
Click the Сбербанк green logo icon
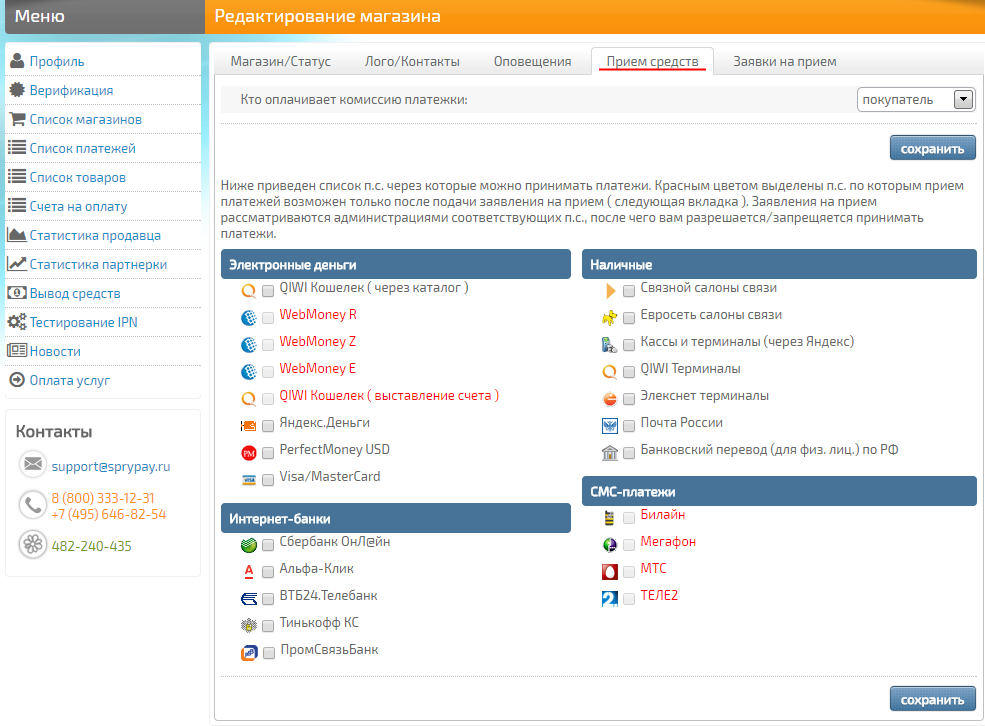(249, 544)
